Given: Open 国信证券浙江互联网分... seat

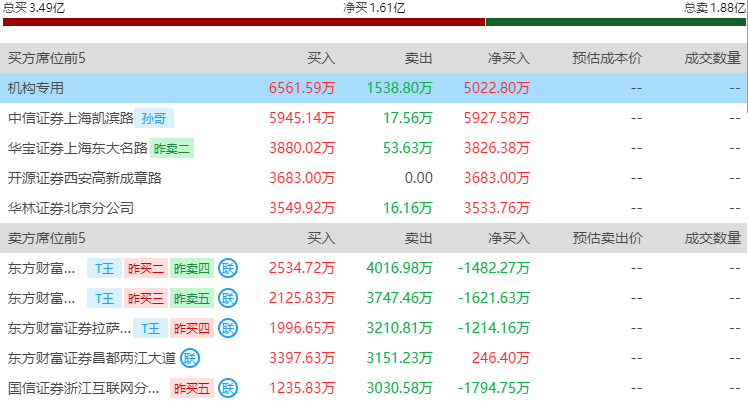Looking at the screenshot, I should point(83,389).
